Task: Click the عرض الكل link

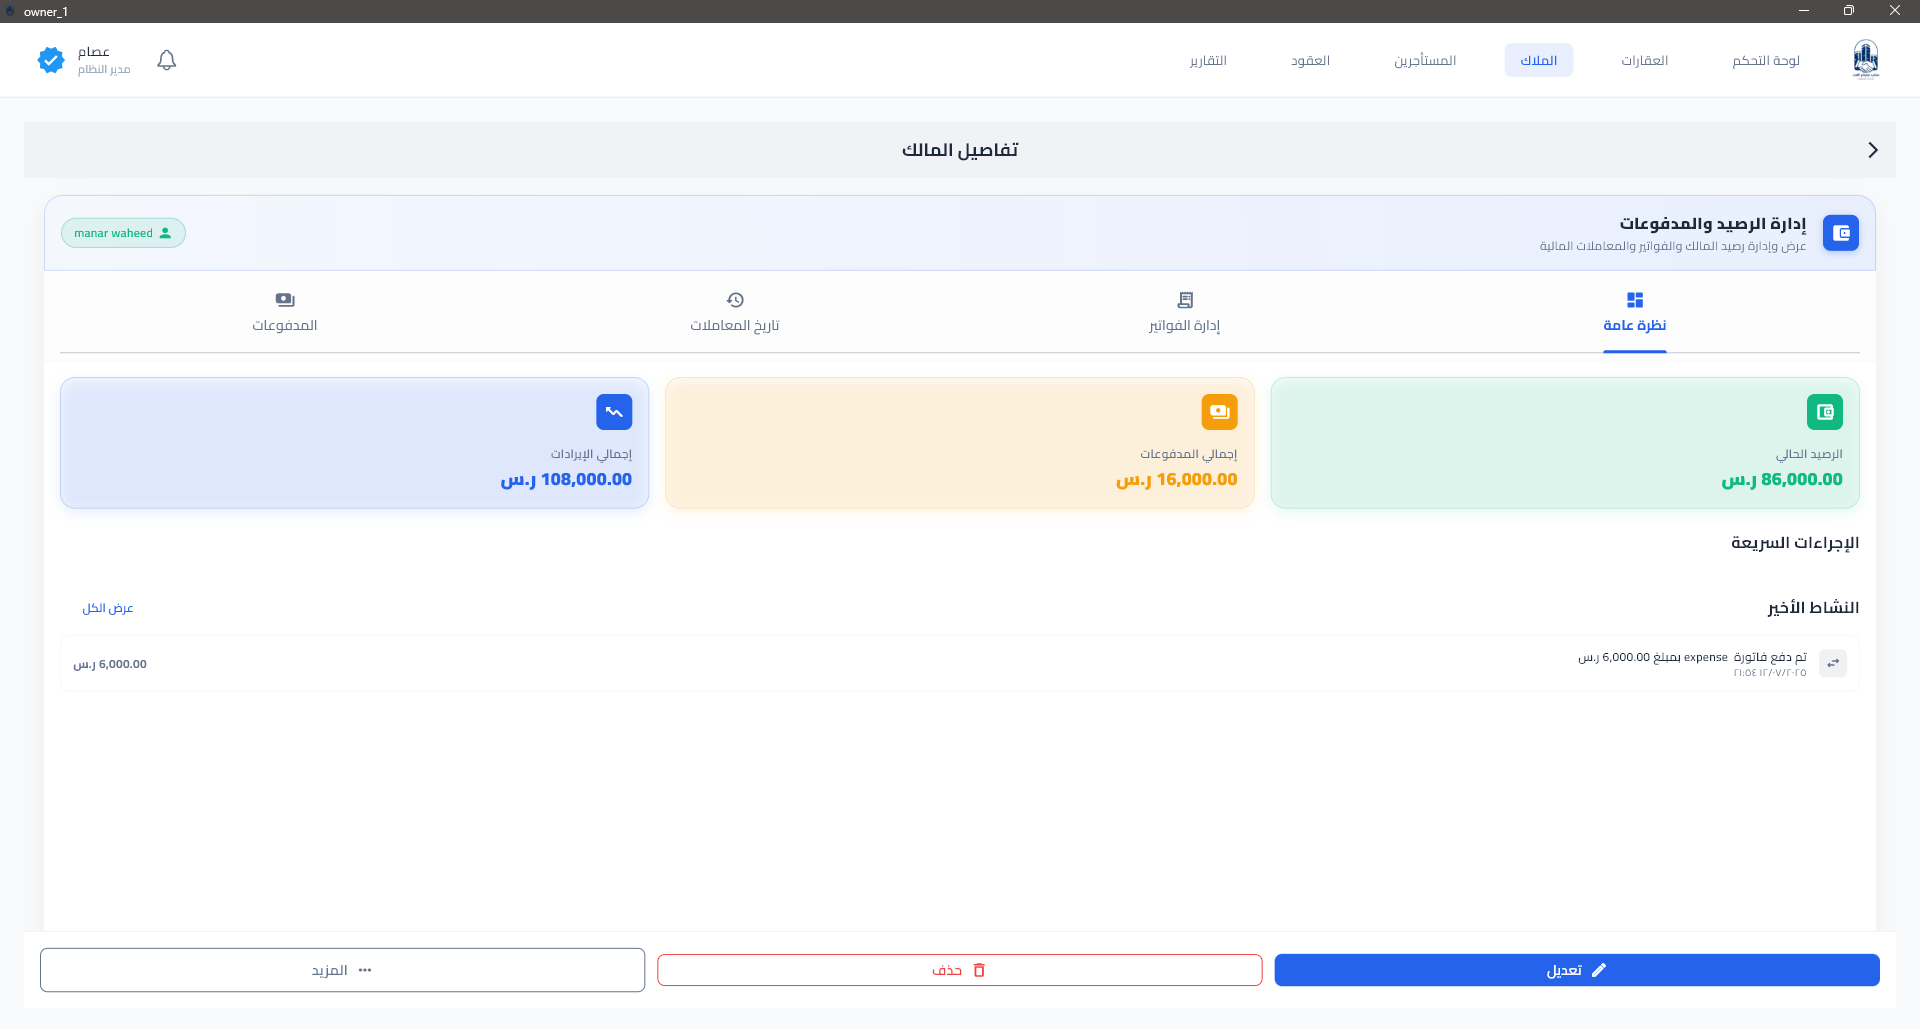Action: [x=108, y=608]
